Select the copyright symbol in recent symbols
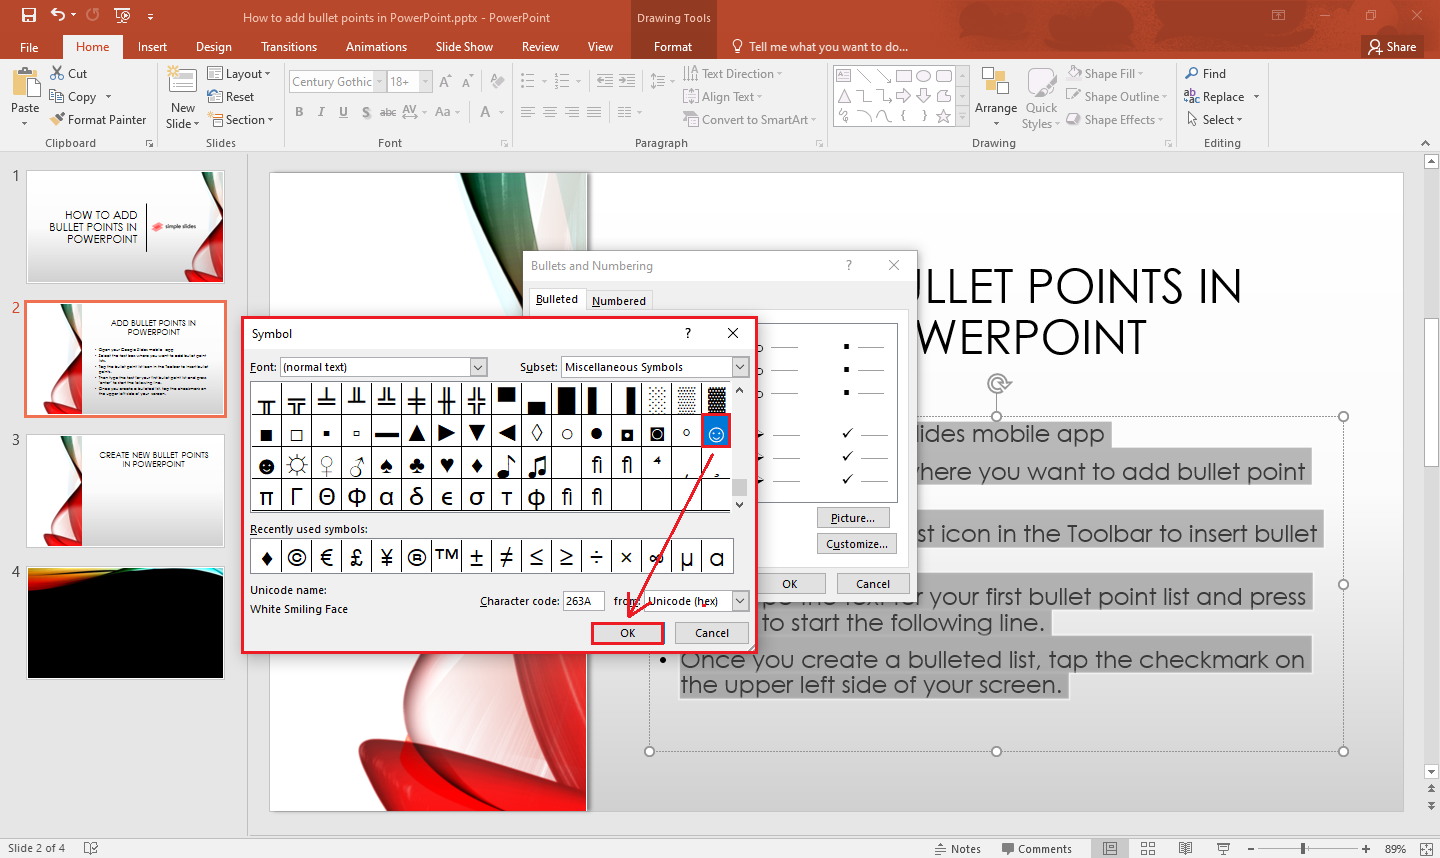This screenshot has height=858, width=1440. (297, 557)
